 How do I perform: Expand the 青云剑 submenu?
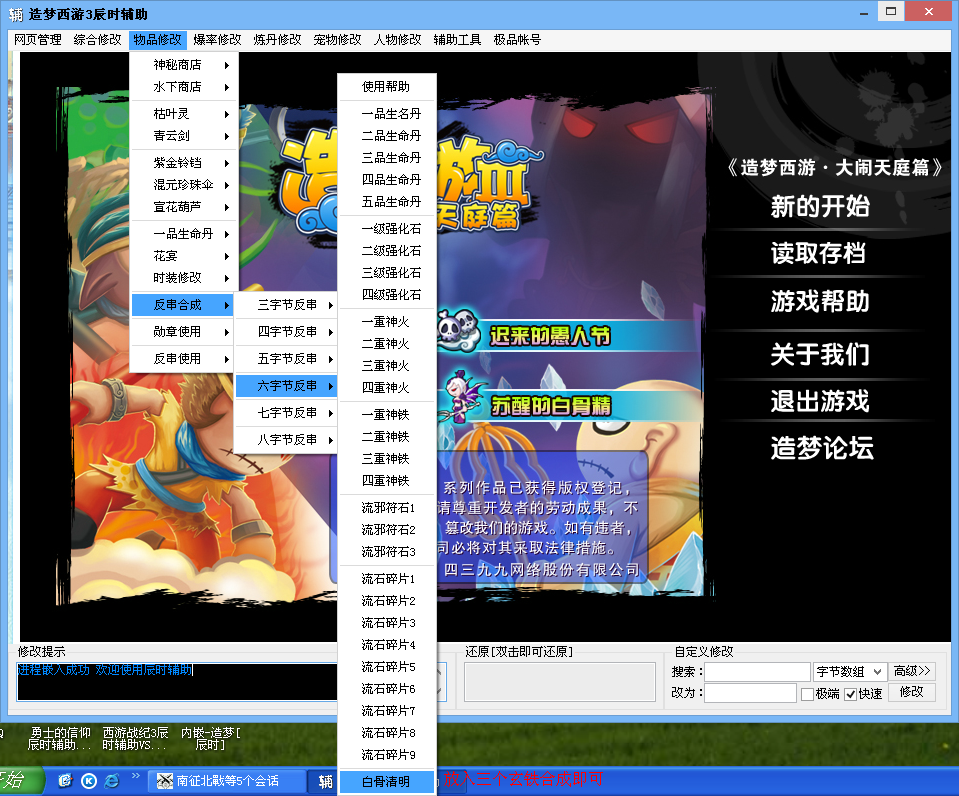[184, 136]
